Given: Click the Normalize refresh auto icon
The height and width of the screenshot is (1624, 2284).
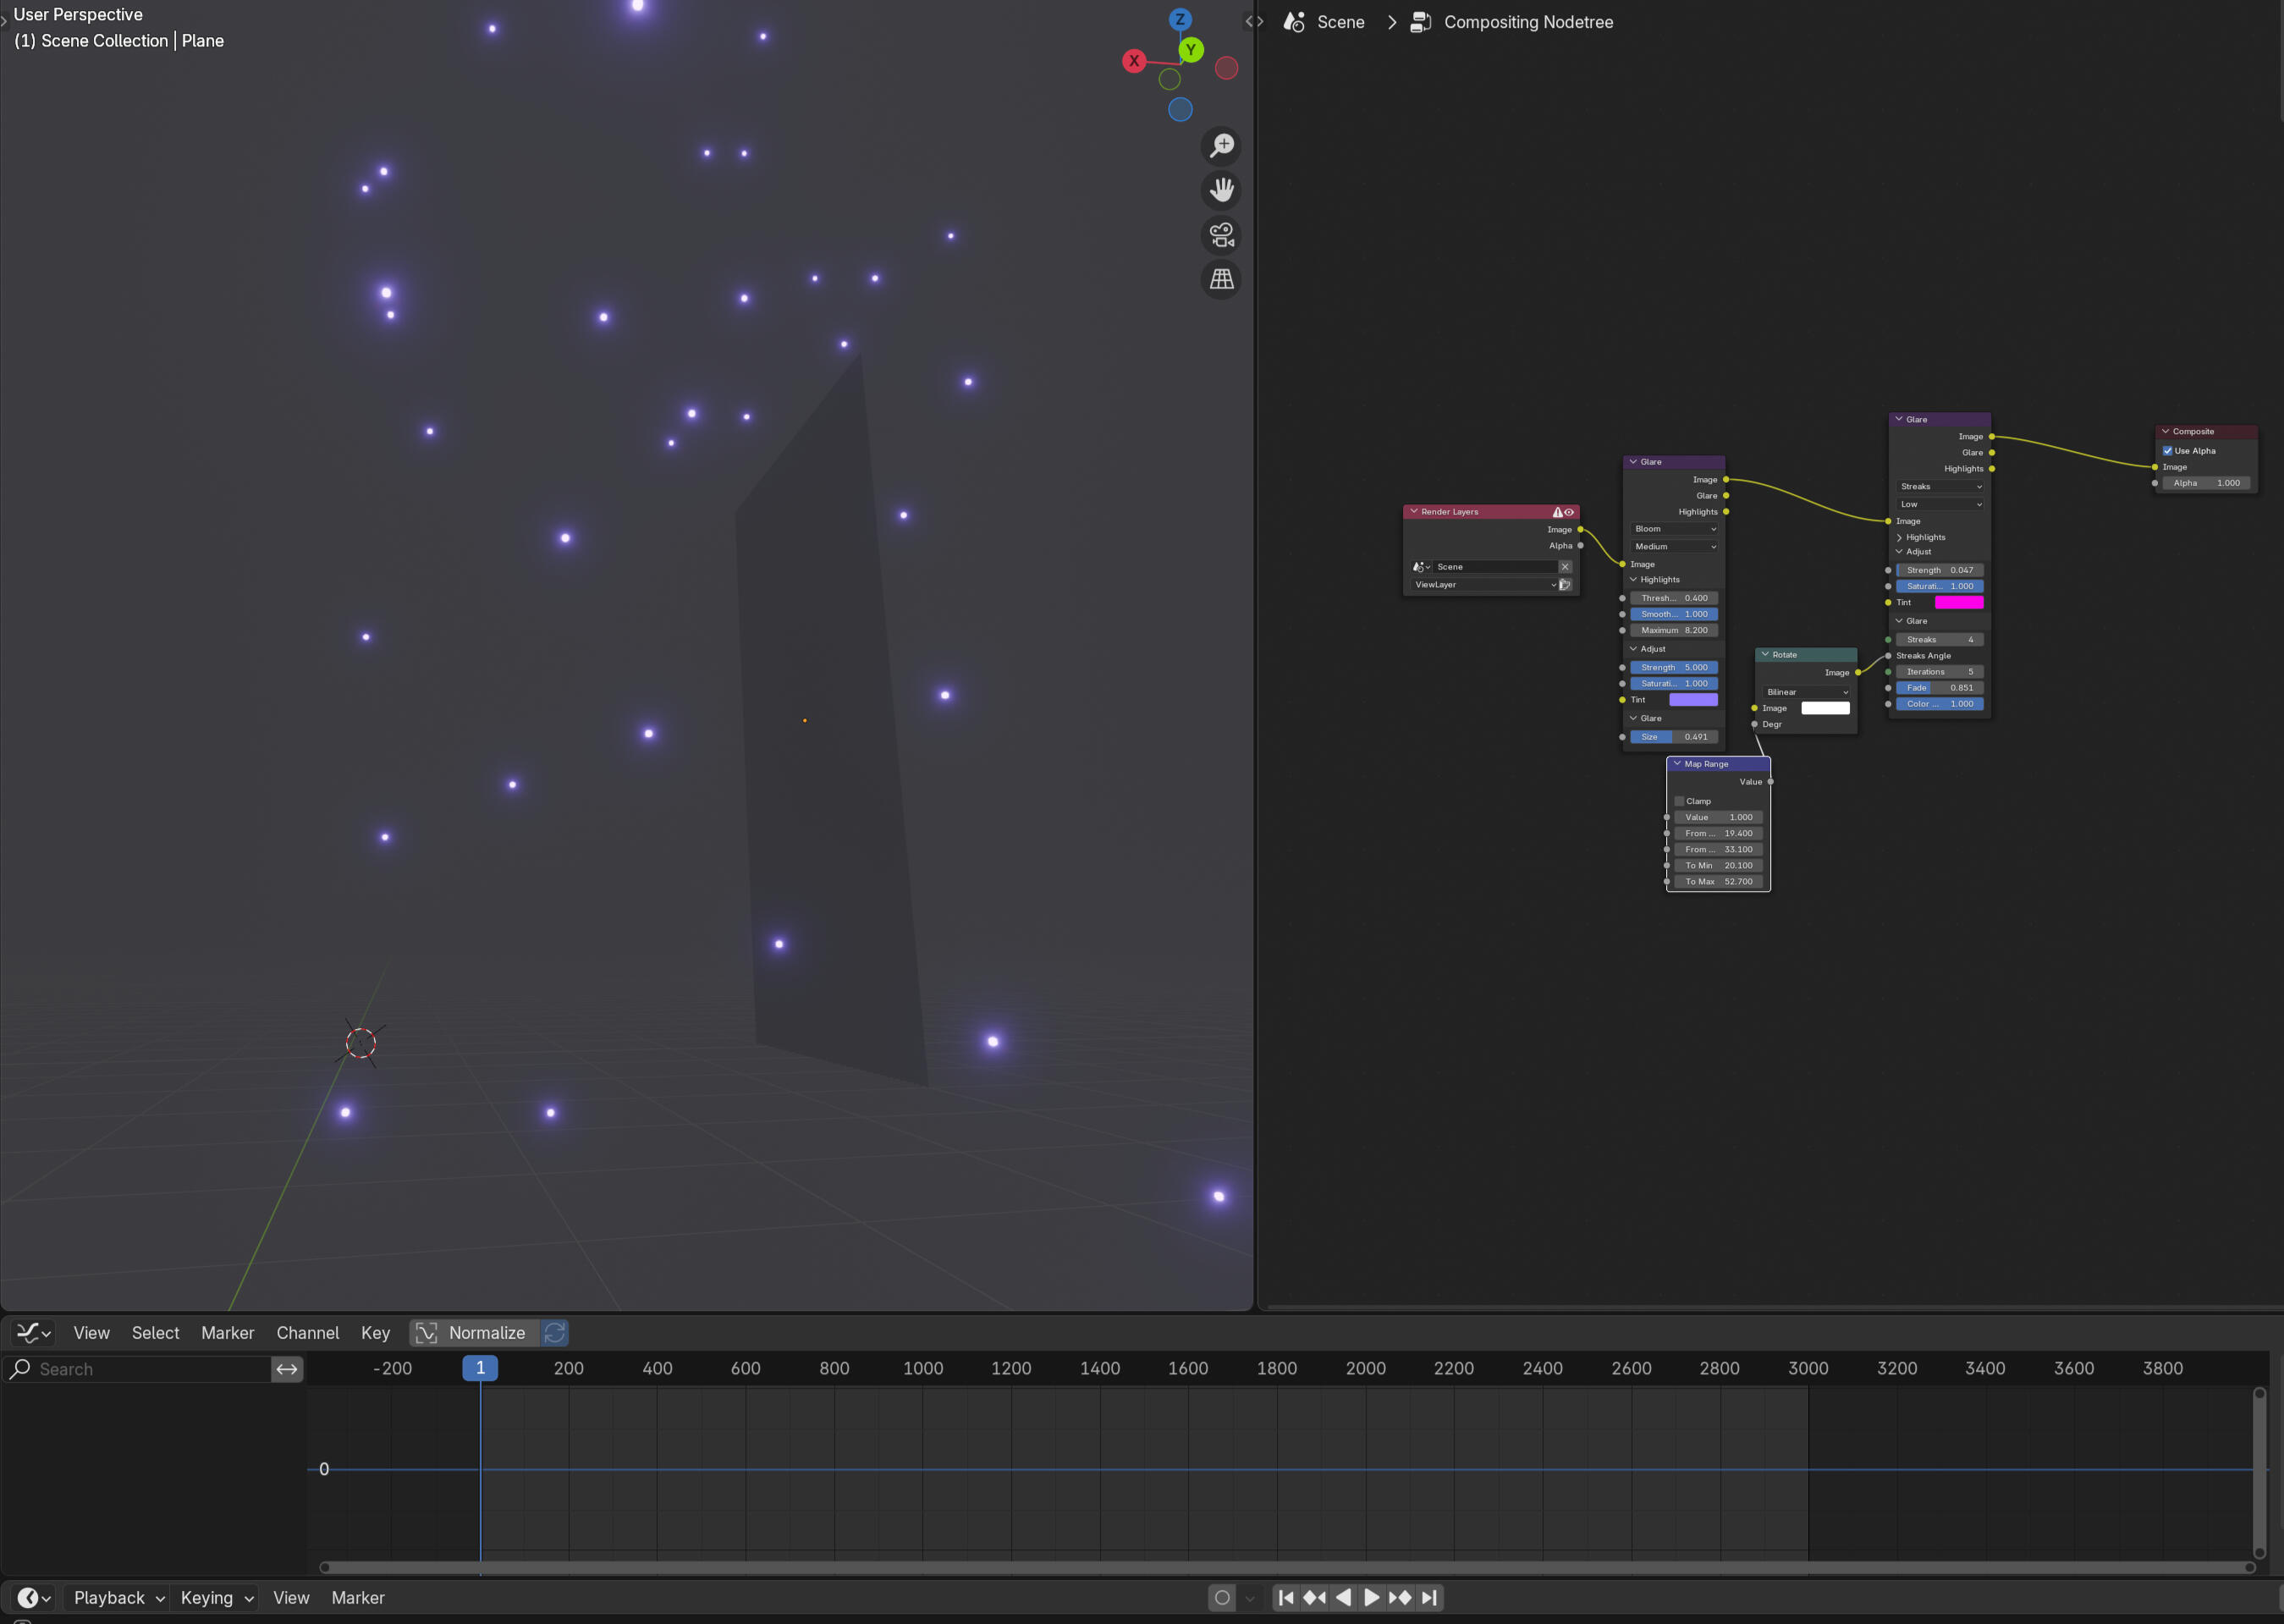Looking at the screenshot, I should 555,1332.
